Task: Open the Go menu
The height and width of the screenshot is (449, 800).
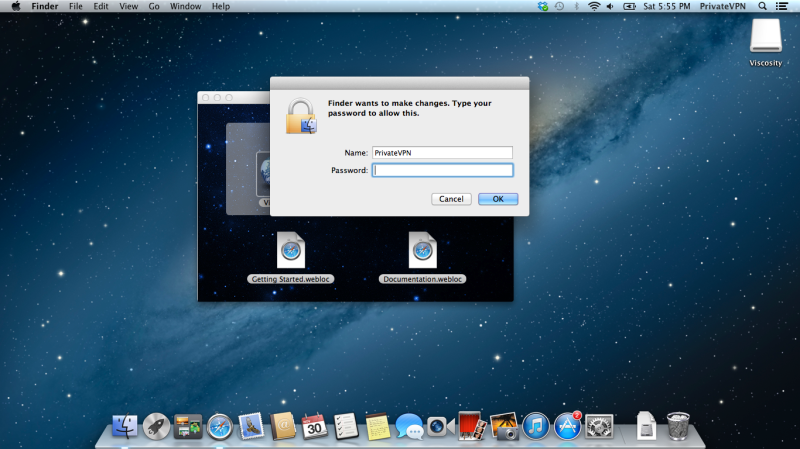Action: pos(154,6)
